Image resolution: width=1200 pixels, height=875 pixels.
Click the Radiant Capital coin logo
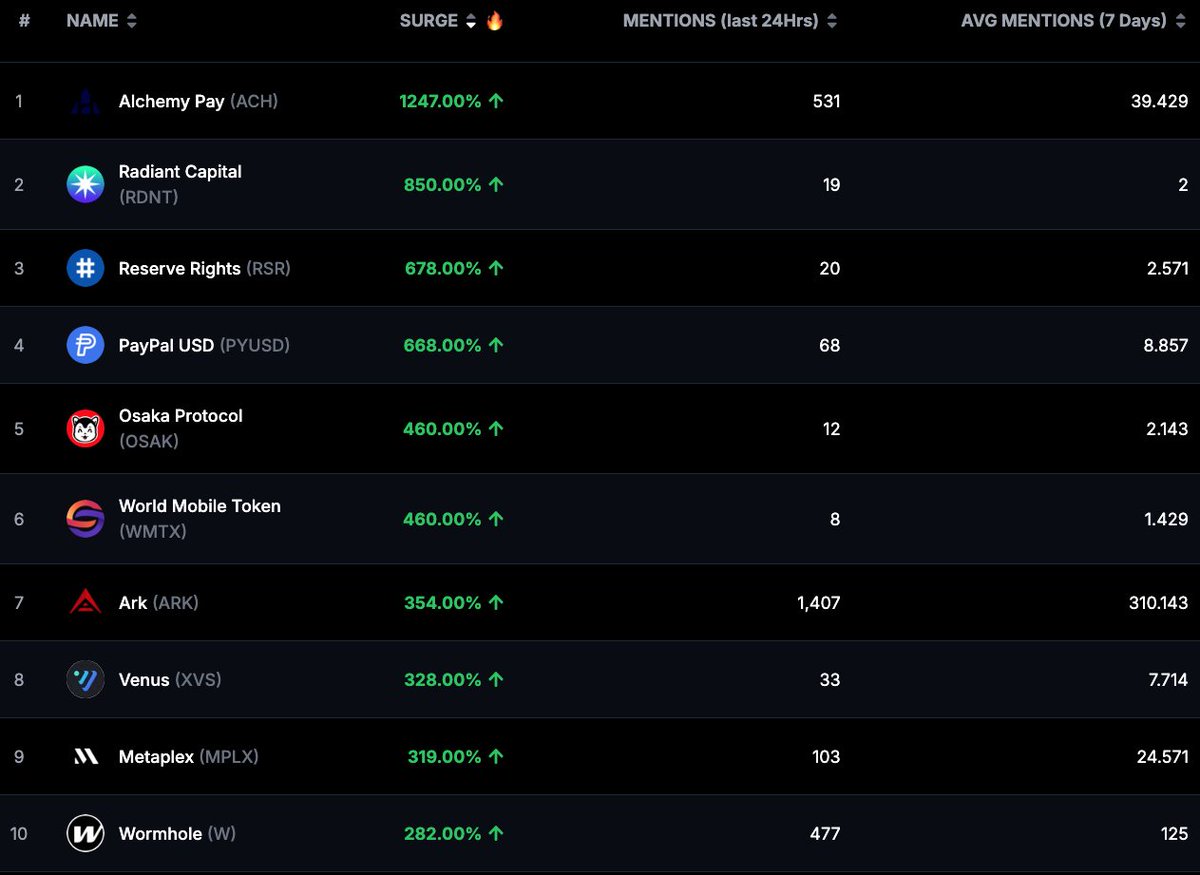(x=85, y=185)
